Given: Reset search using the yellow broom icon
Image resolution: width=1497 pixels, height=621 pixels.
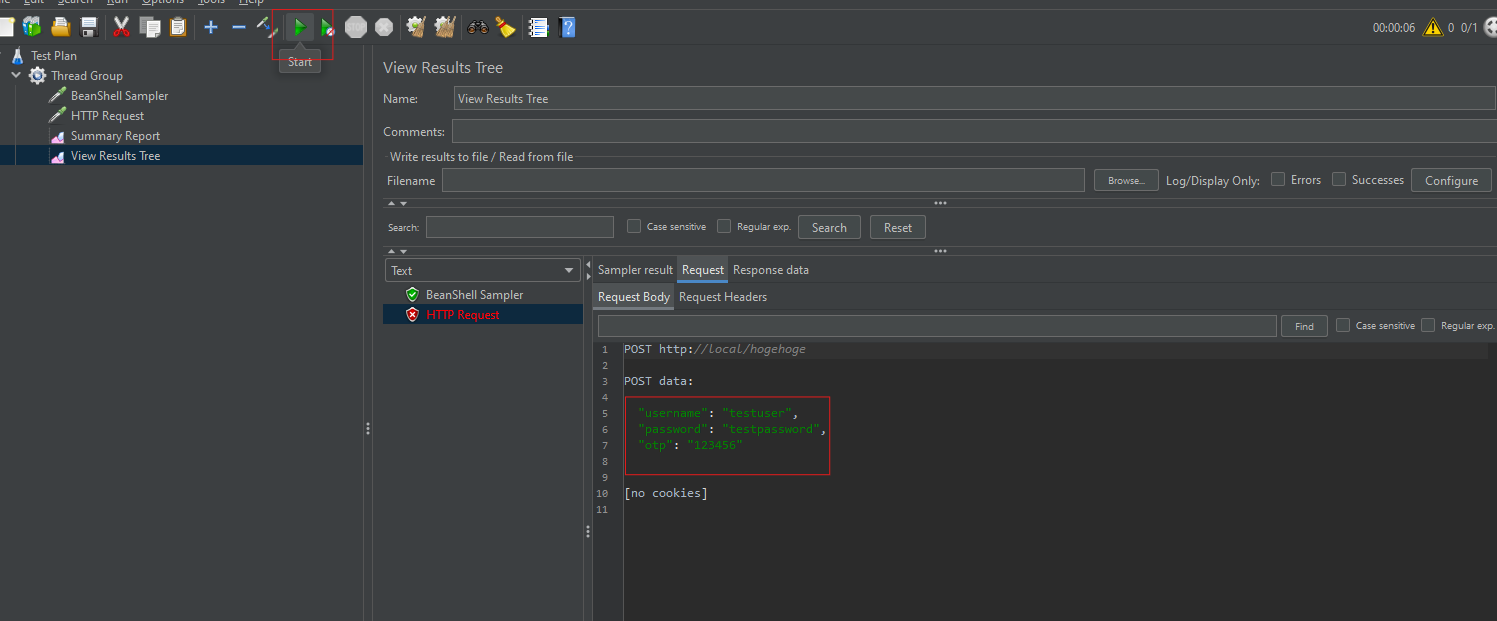Looking at the screenshot, I should [505, 28].
